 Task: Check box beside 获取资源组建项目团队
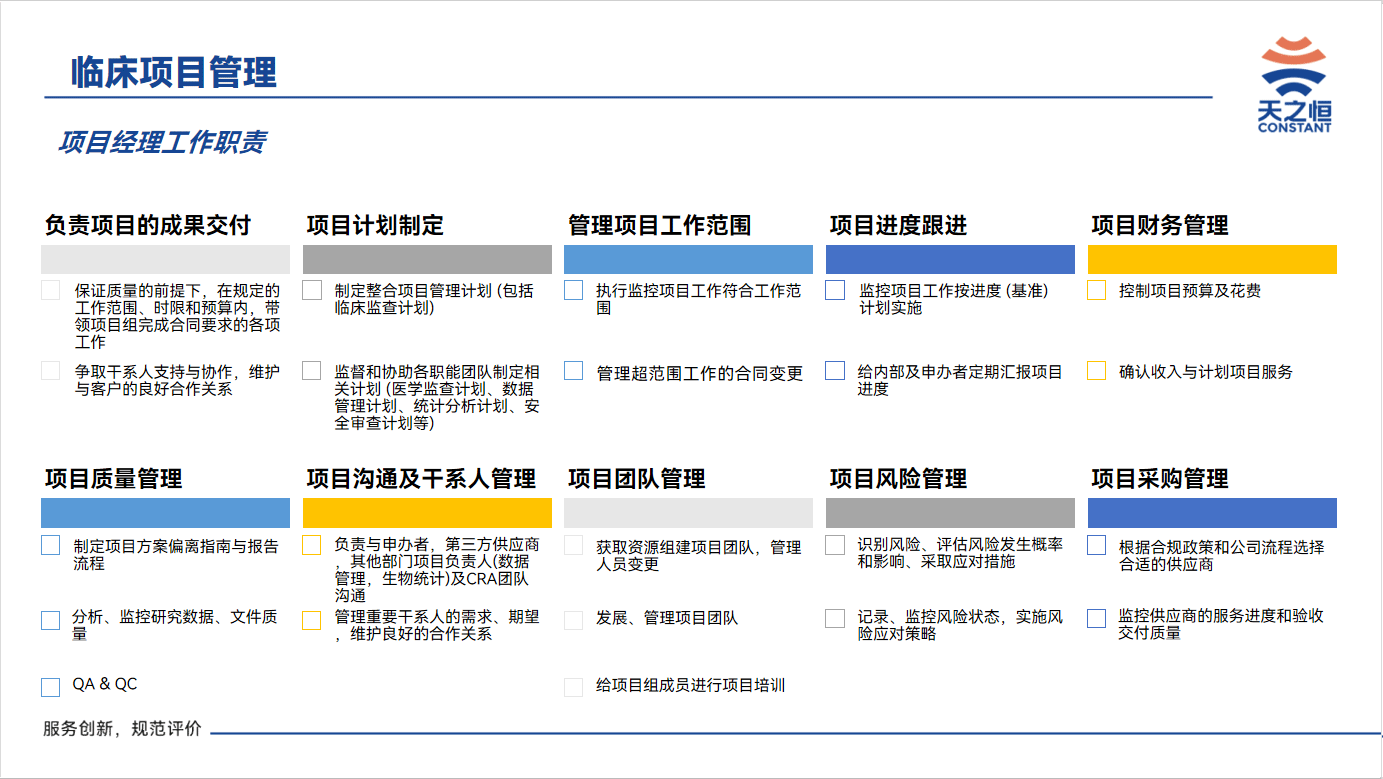coord(573,545)
